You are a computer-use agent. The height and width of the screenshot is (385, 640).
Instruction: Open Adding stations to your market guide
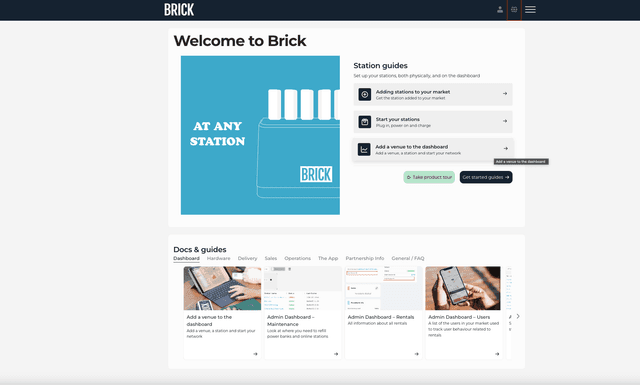[433, 94]
